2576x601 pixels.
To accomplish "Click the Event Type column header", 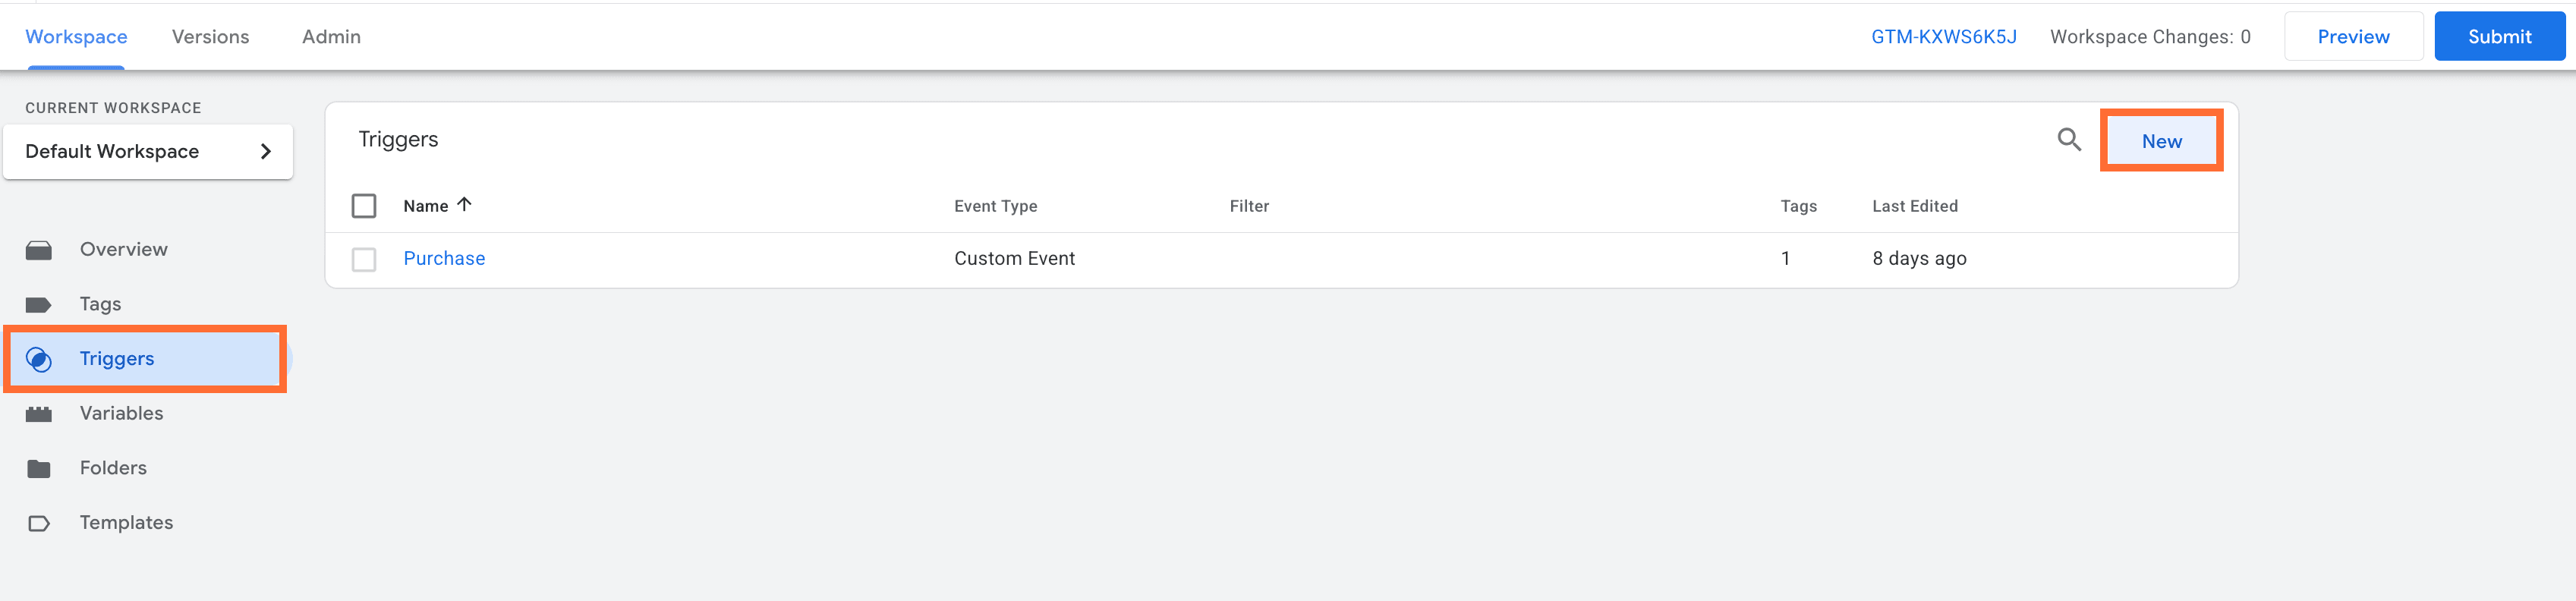I will (995, 206).
